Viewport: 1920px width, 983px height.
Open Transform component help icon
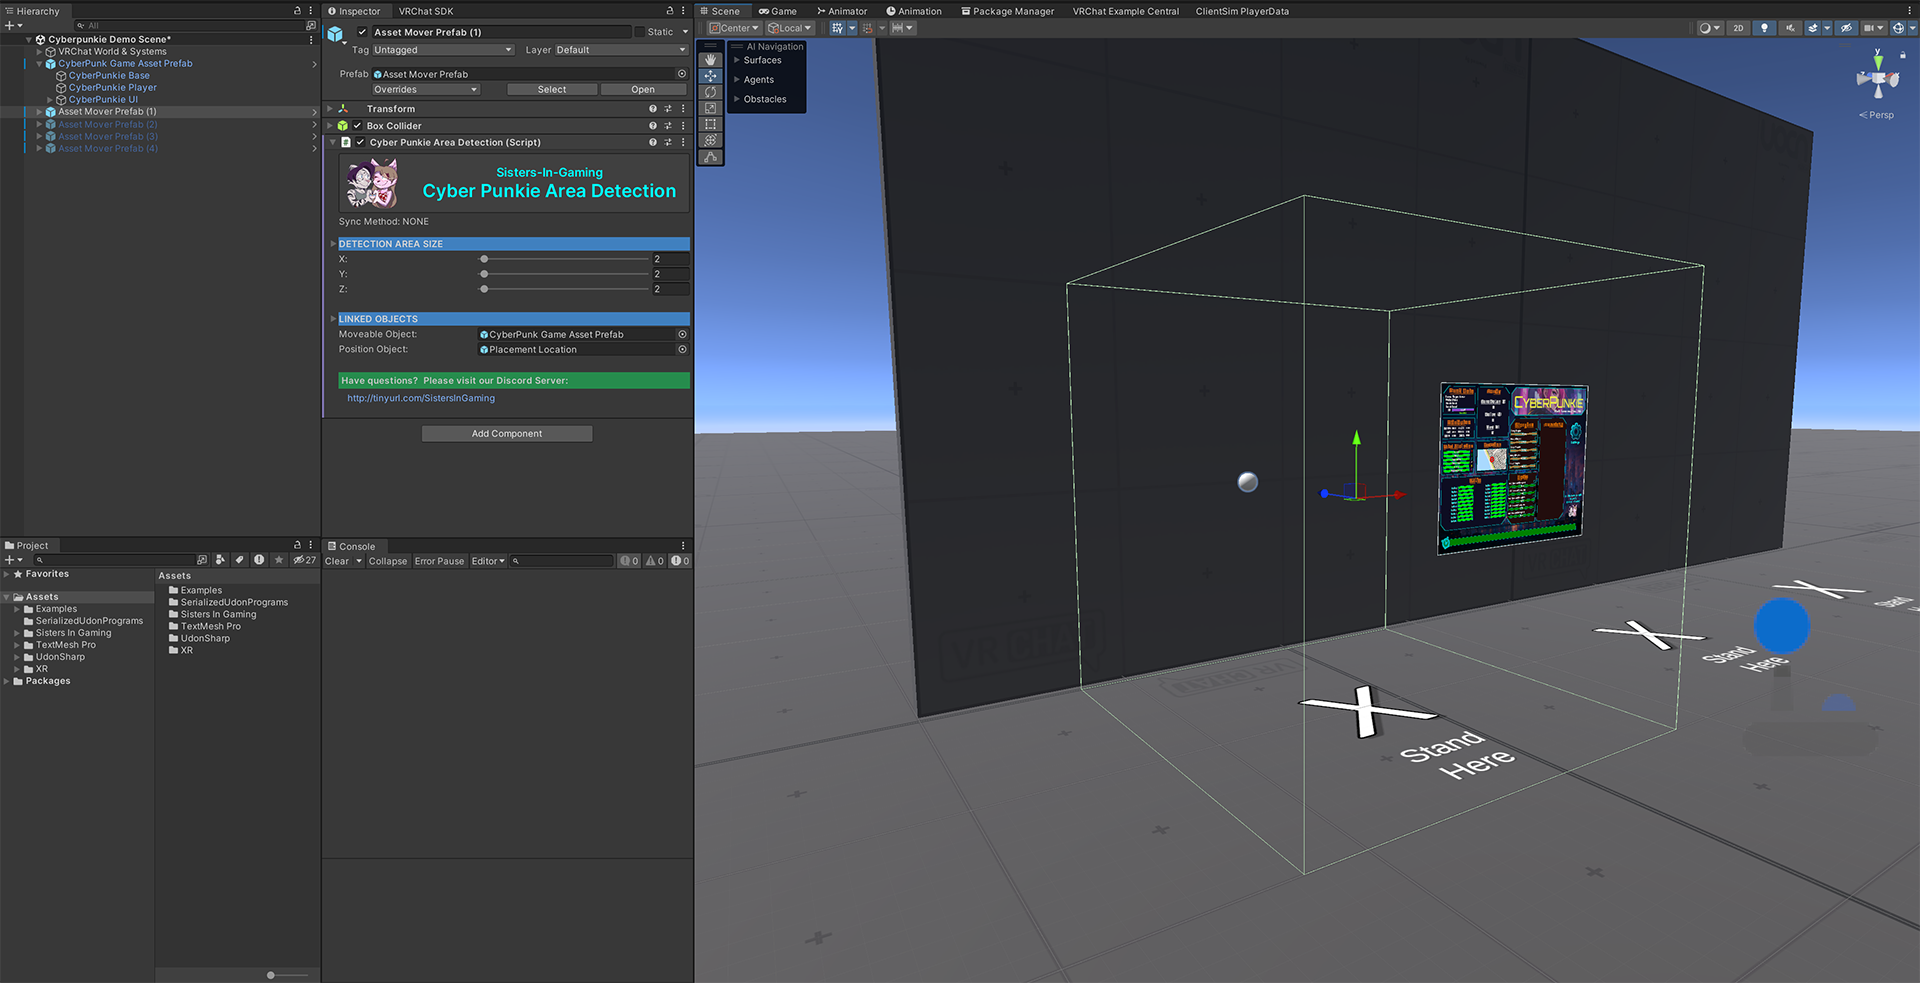[653, 109]
